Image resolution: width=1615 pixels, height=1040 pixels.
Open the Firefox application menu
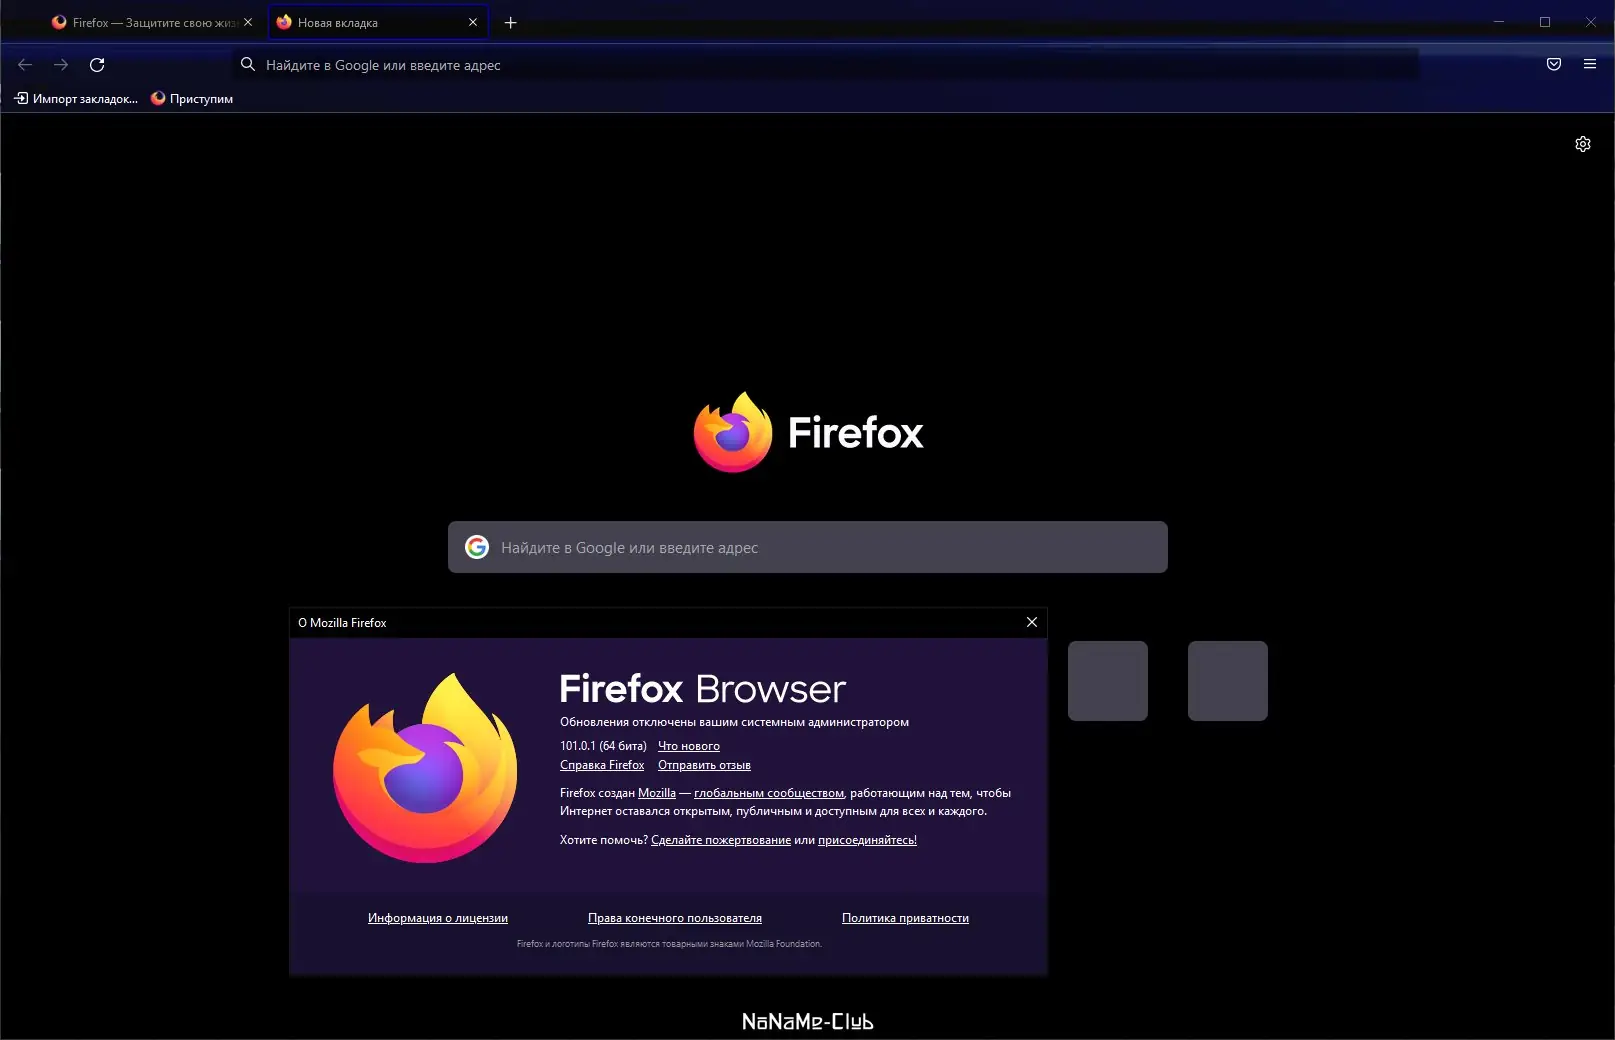tap(1590, 65)
